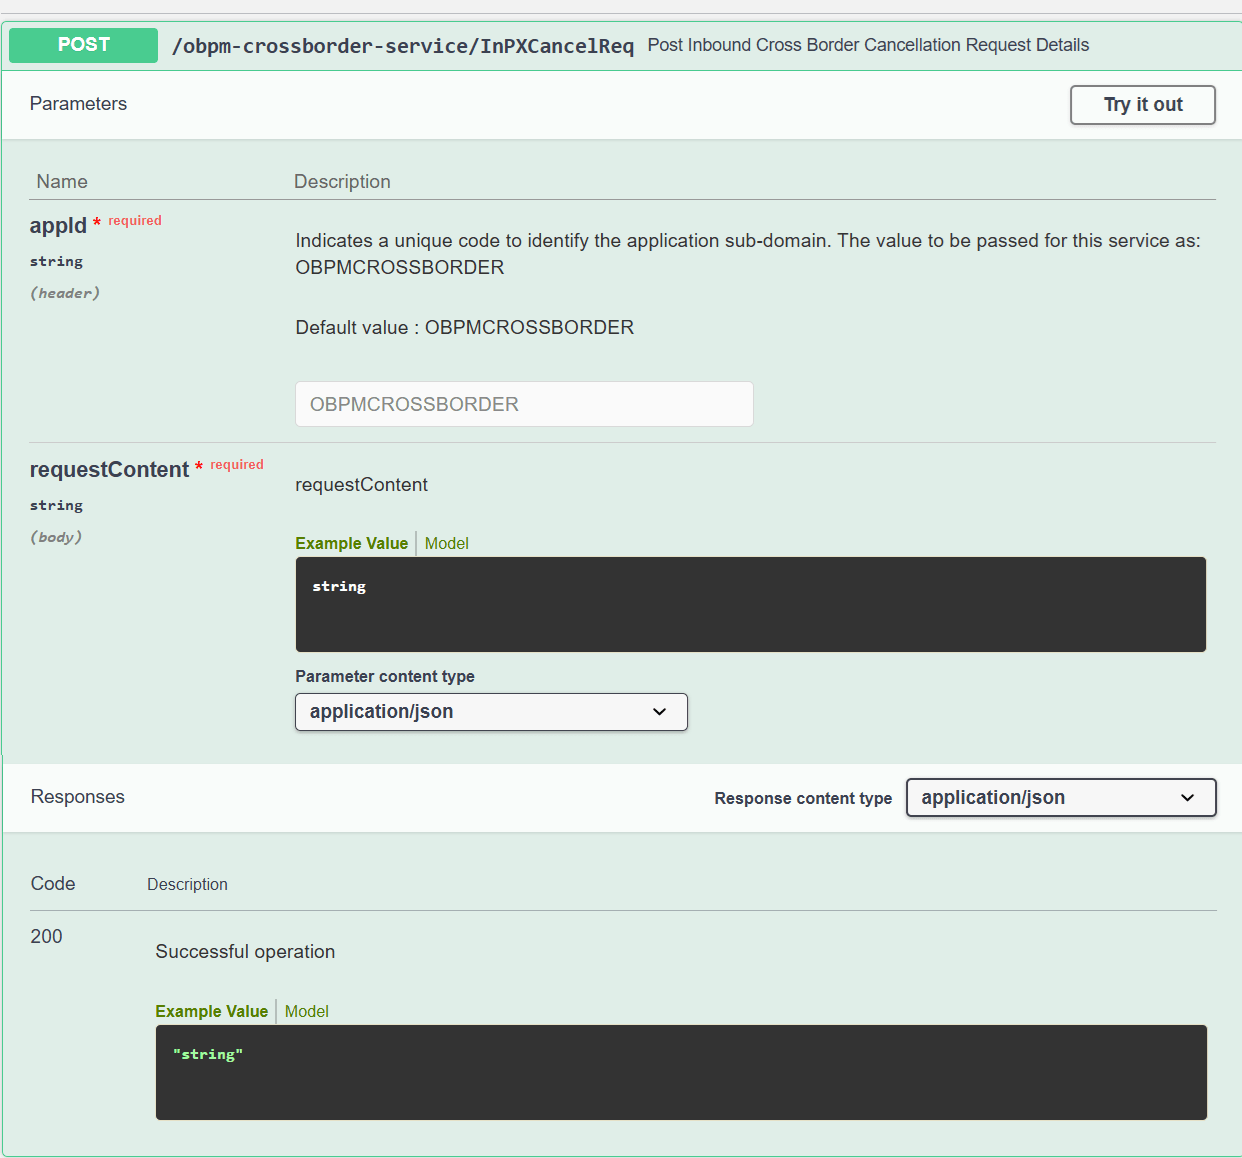
Task: Click the 200 response code
Action: pos(46,936)
